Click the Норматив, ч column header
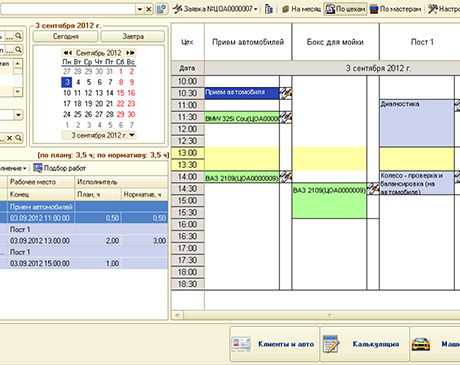The height and width of the screenshot is (365, 460). click(x=144, y=194)
